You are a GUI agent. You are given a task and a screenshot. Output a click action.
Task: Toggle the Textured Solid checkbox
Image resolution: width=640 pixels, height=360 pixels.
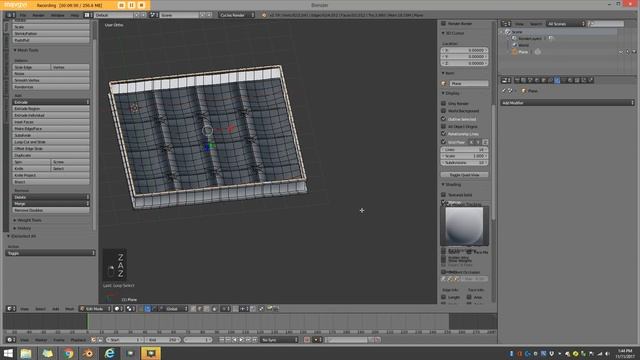click(444, 195)
